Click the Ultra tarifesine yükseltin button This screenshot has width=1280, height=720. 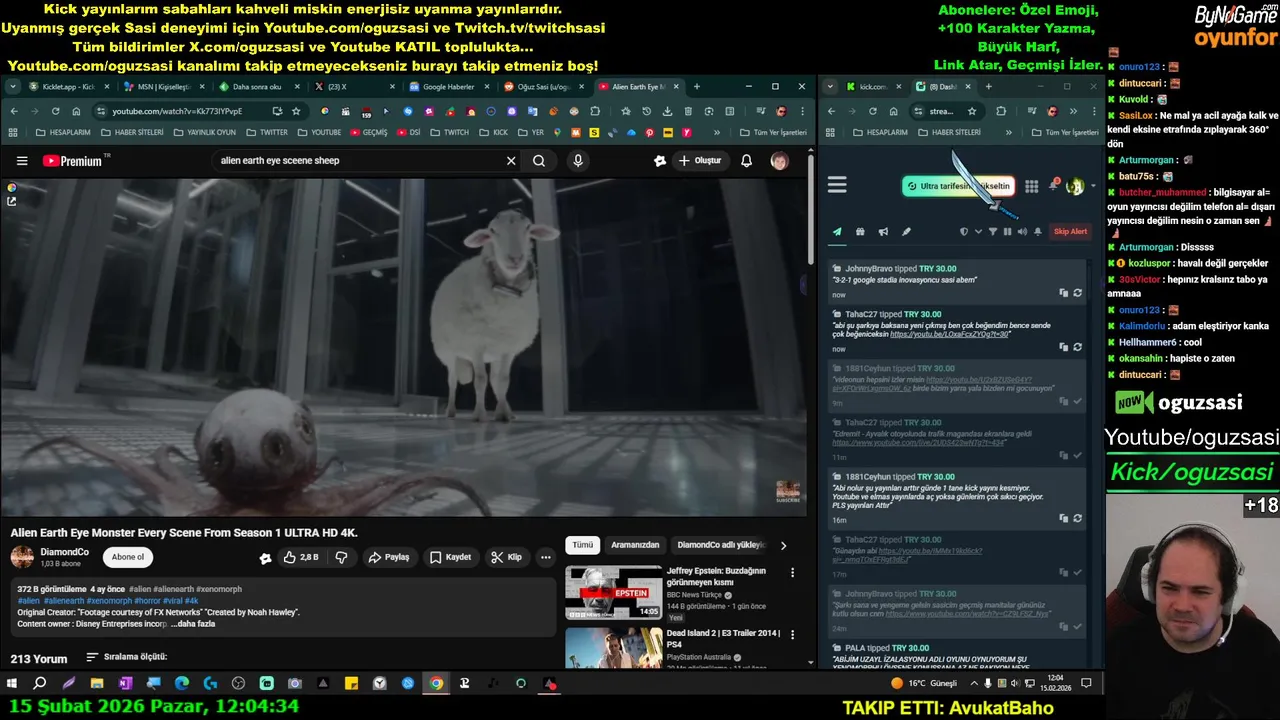coord(958,186)
